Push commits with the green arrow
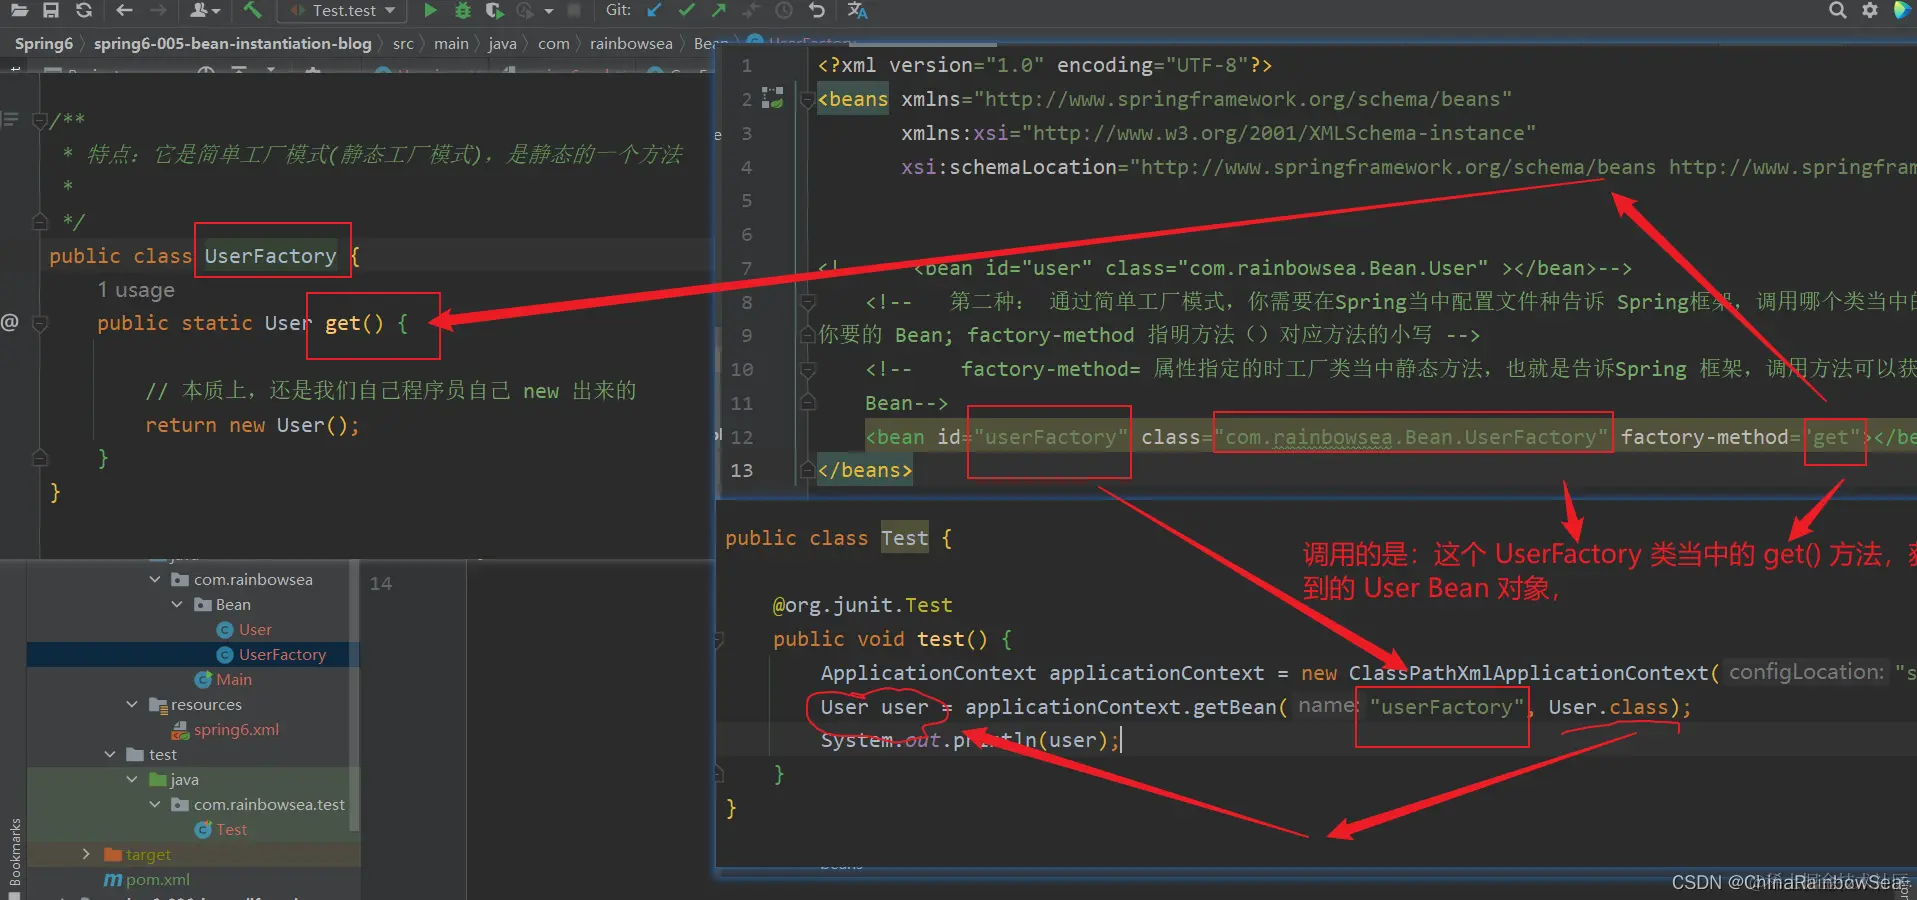 point(719,10)
